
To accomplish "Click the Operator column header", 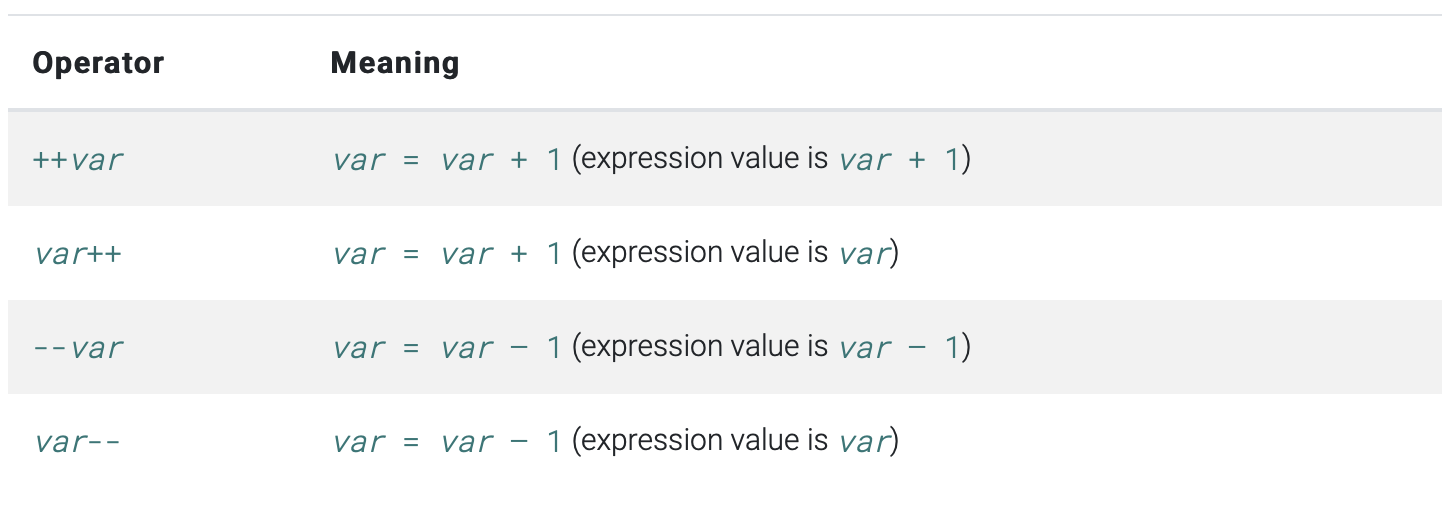I will click(x=98, y=63).
